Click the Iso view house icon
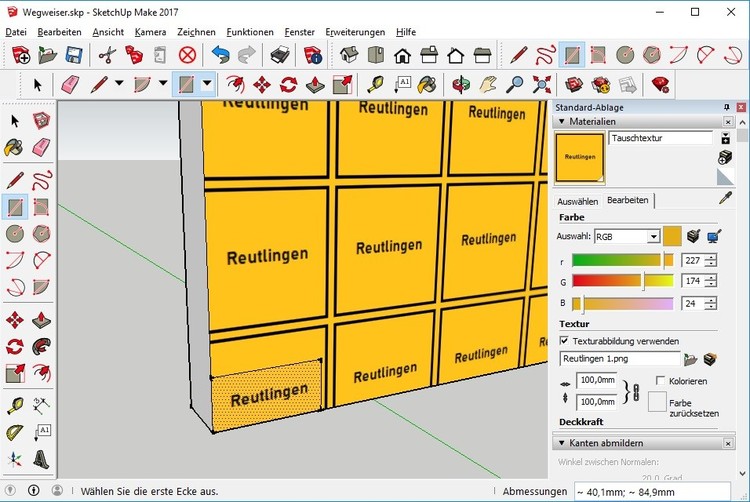 pyautogui.click(x=349, y=55)
